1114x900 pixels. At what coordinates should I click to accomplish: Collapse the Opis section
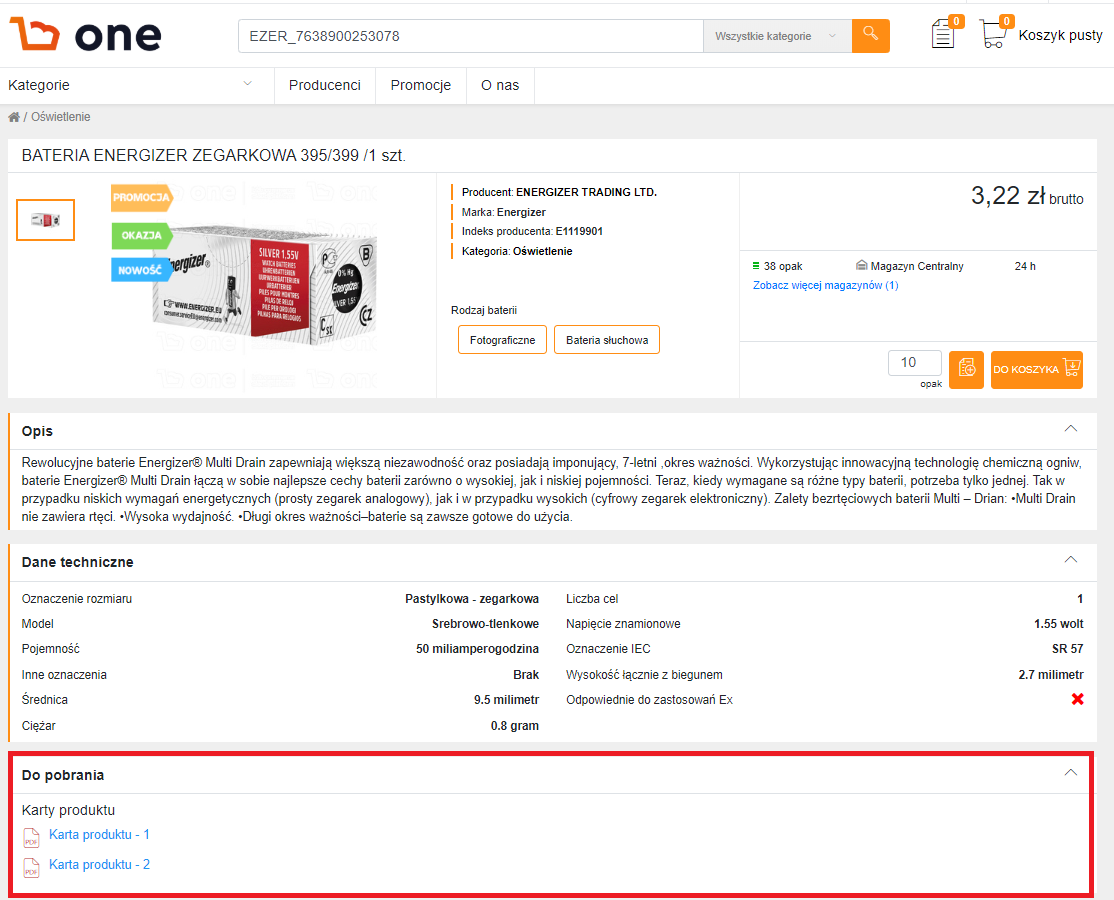(1071, 428)
